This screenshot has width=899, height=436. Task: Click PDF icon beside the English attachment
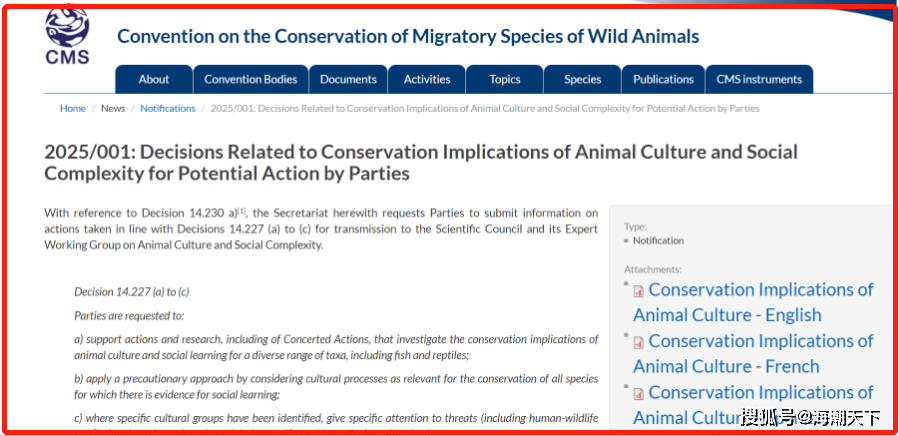(638, 292)
